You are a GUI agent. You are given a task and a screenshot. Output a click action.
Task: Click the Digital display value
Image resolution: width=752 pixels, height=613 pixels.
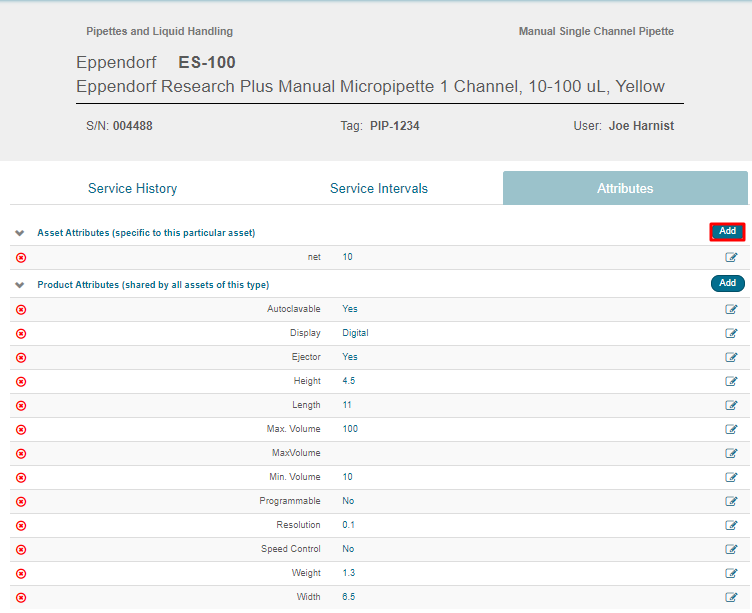point(355,333)
